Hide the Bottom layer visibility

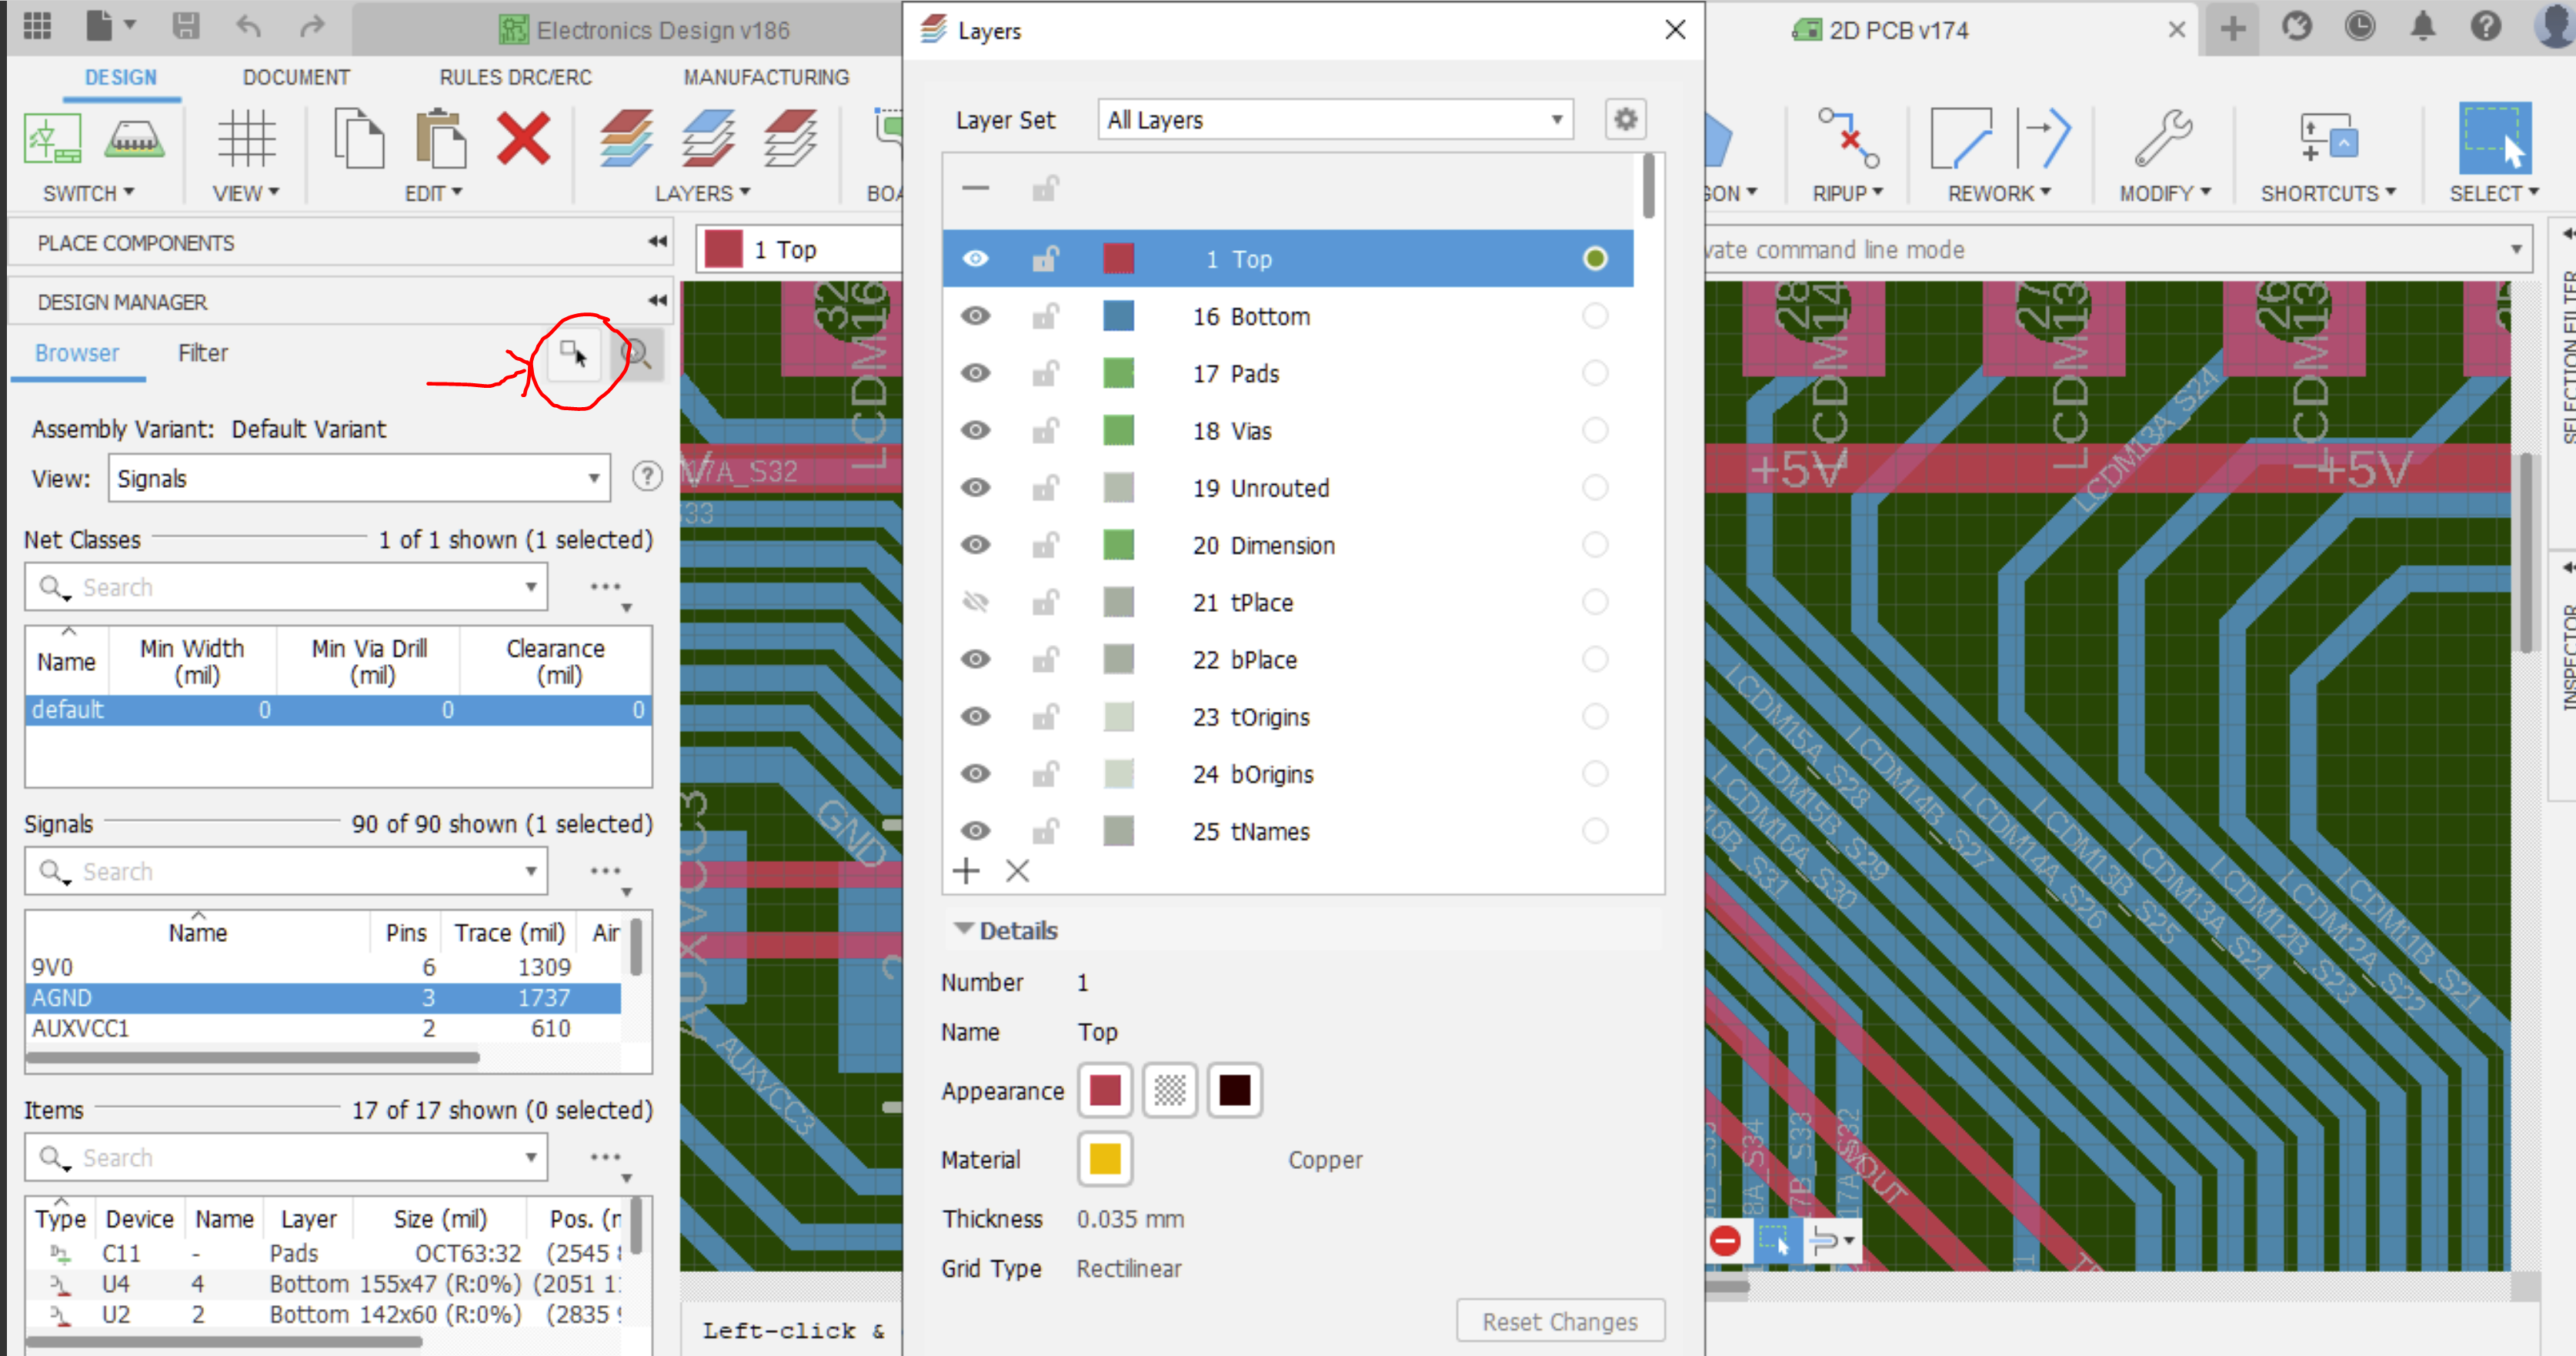(975, 316)
